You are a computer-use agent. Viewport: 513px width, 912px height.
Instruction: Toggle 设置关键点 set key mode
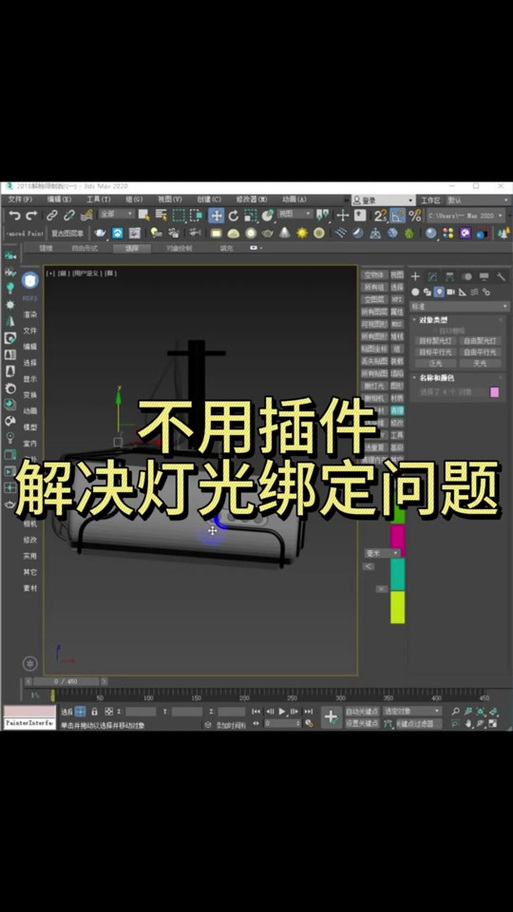[362, 723]
